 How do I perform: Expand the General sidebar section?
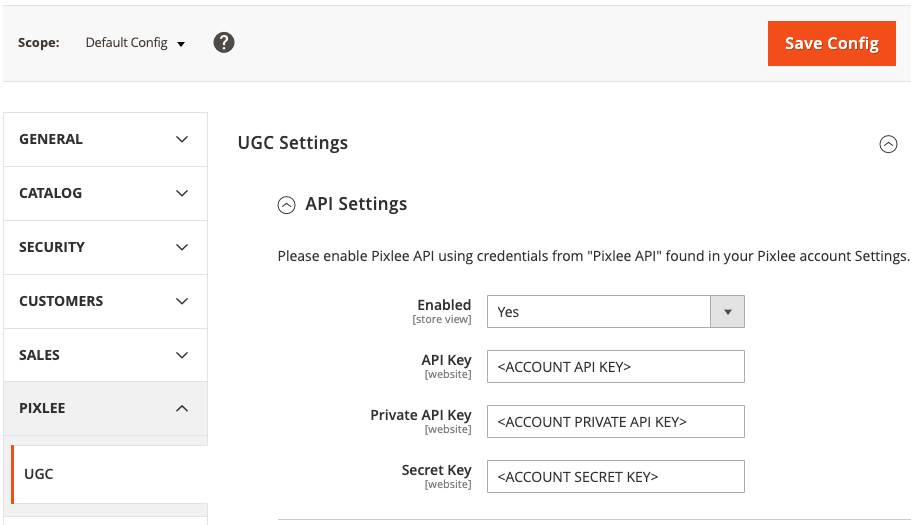click(x=105, y=140)
